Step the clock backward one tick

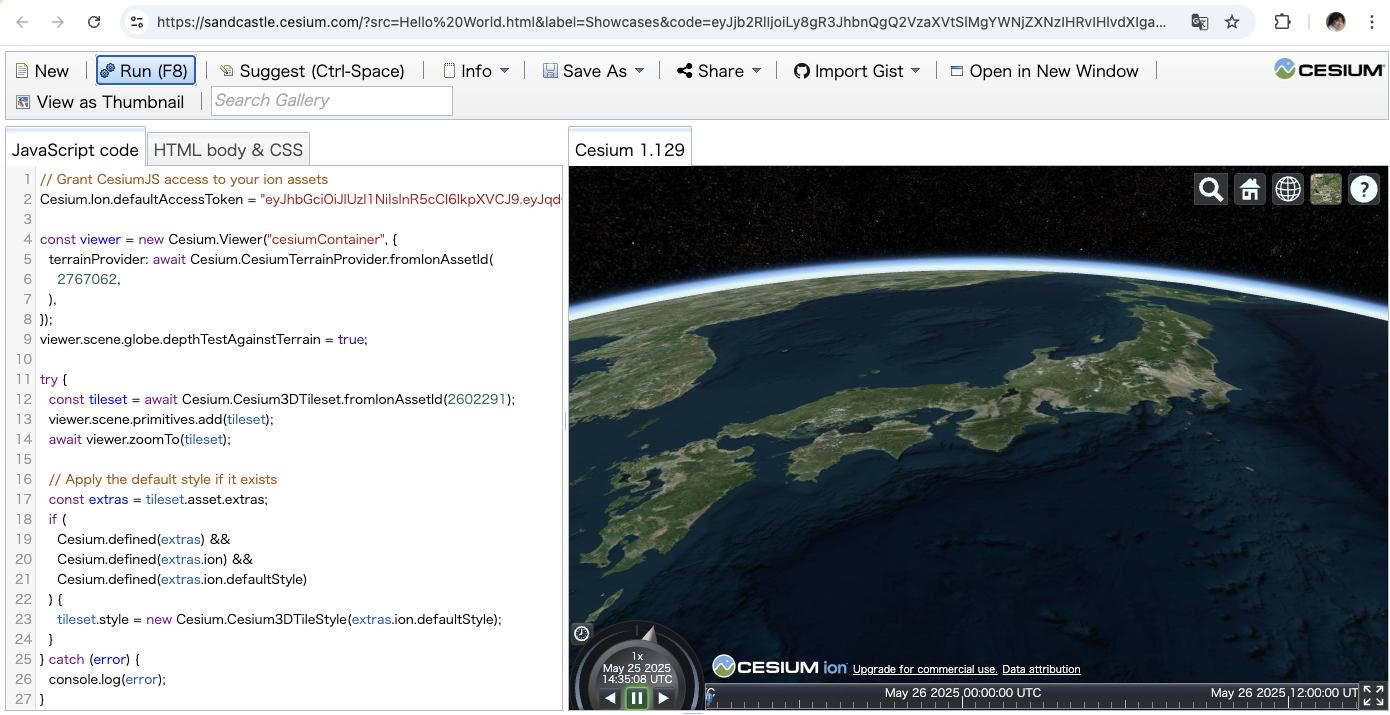point(610,698)
